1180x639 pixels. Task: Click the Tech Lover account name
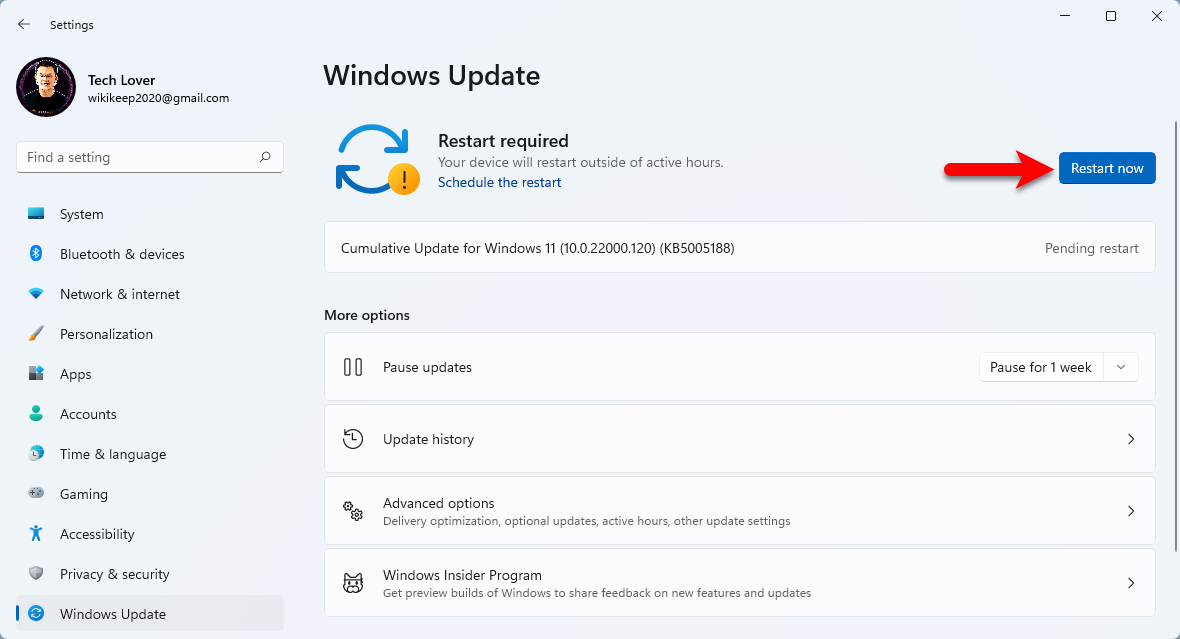click(121, 80)
